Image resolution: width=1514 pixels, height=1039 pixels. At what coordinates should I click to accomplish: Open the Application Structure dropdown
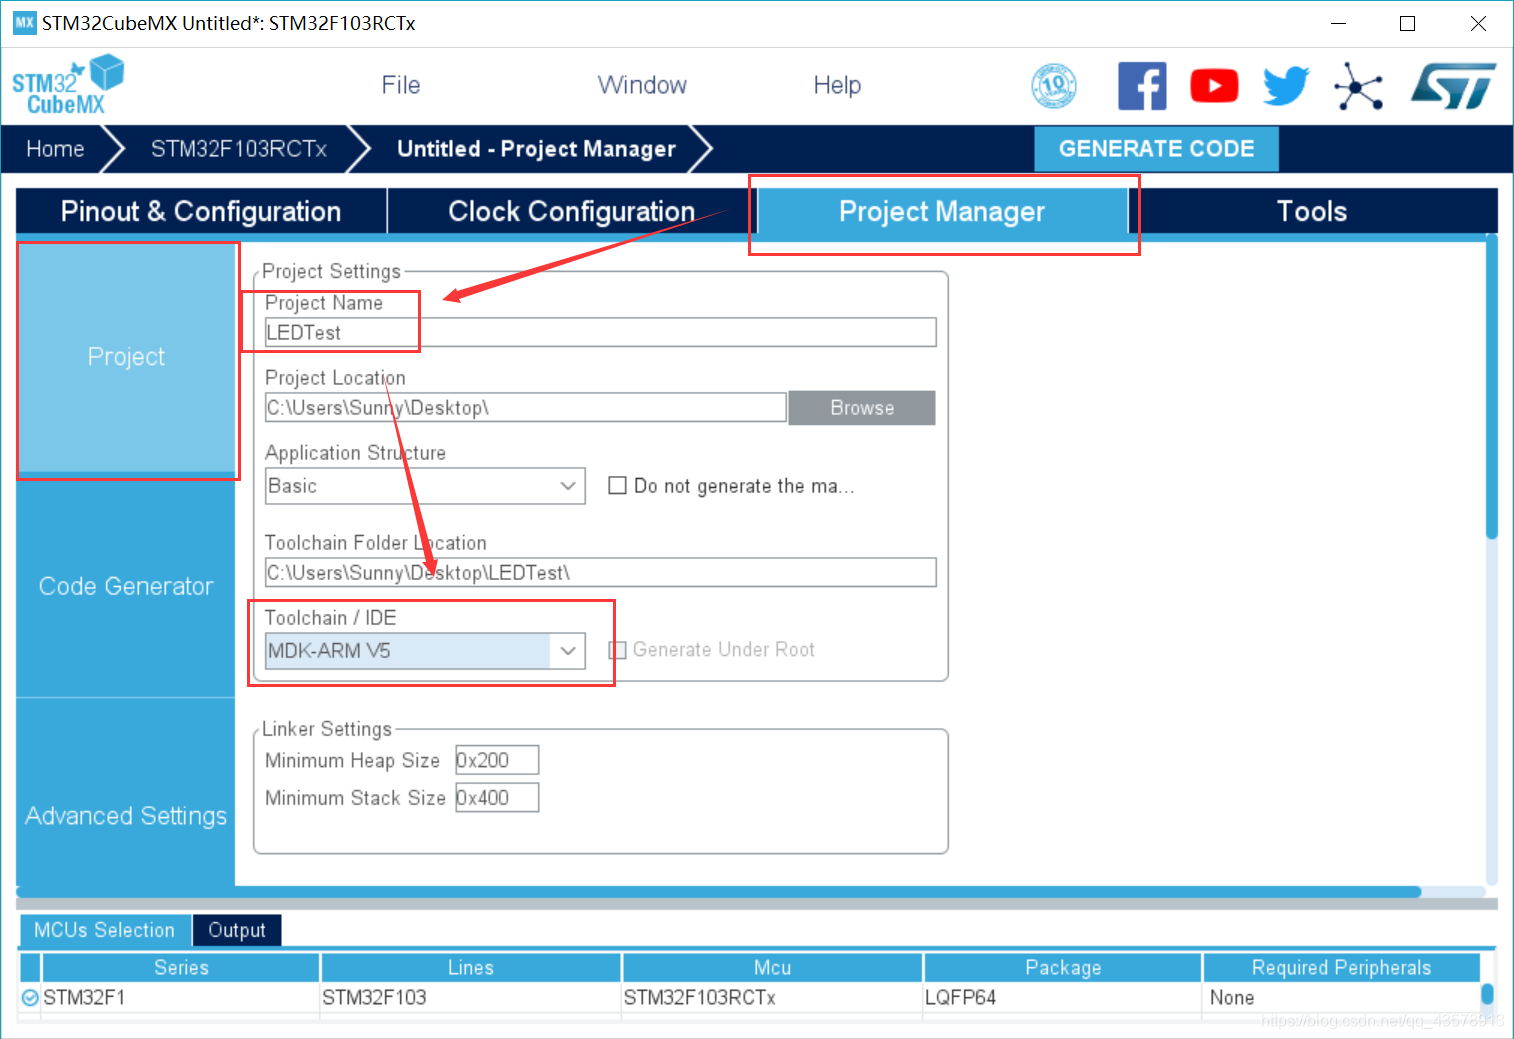[425, 486]
